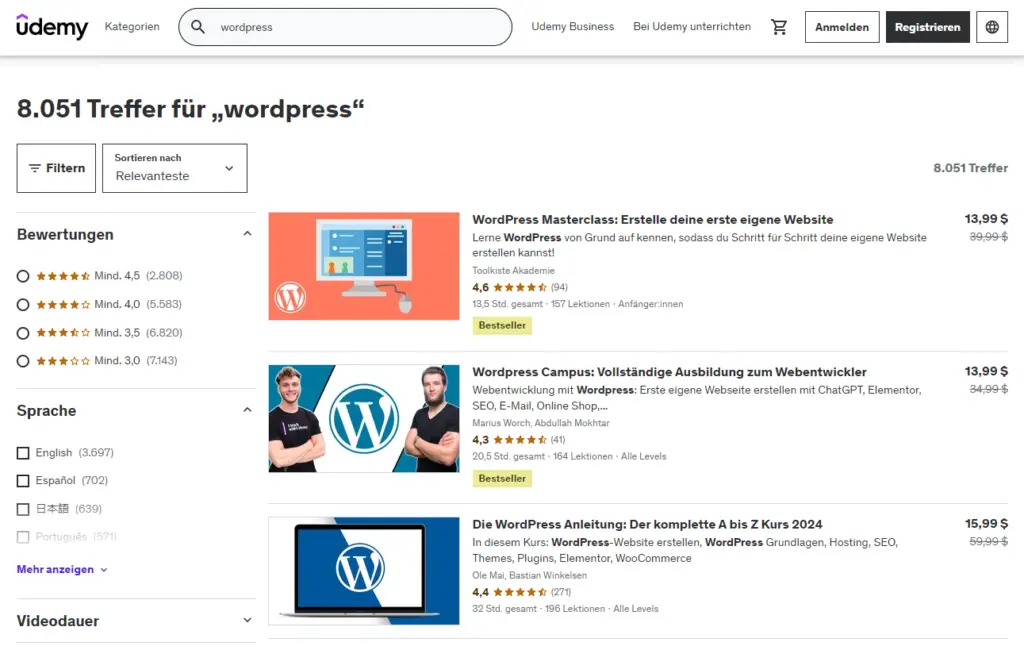
Task: Check the Español language checkbox
Action: pos(23,481)
